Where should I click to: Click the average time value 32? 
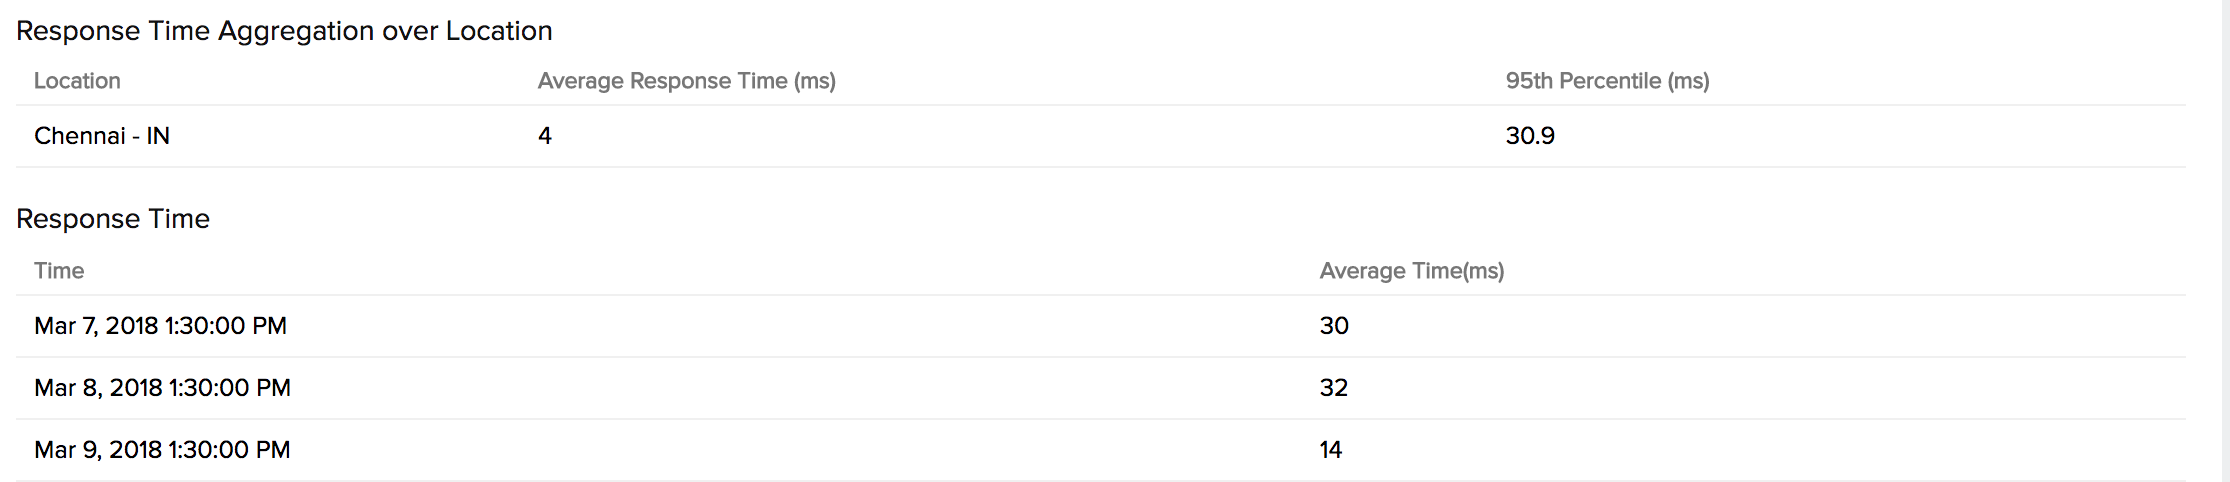(x=1334, y=388)
